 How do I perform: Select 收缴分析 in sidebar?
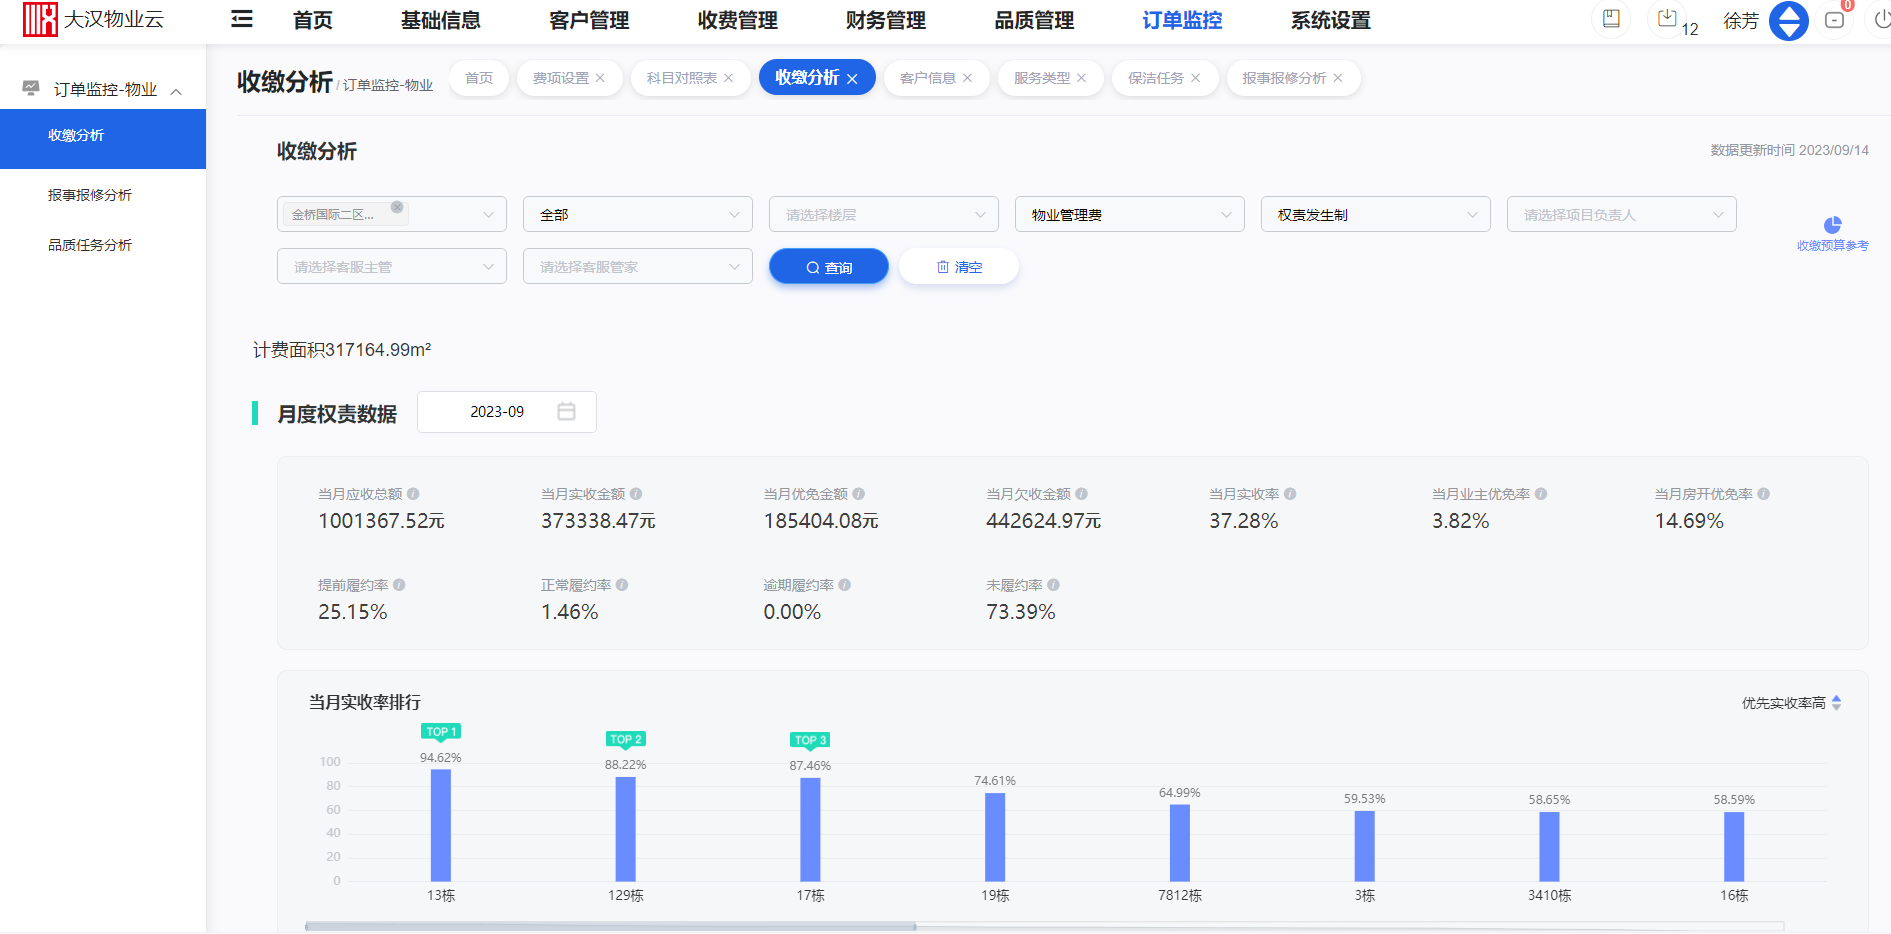point(103,139)
